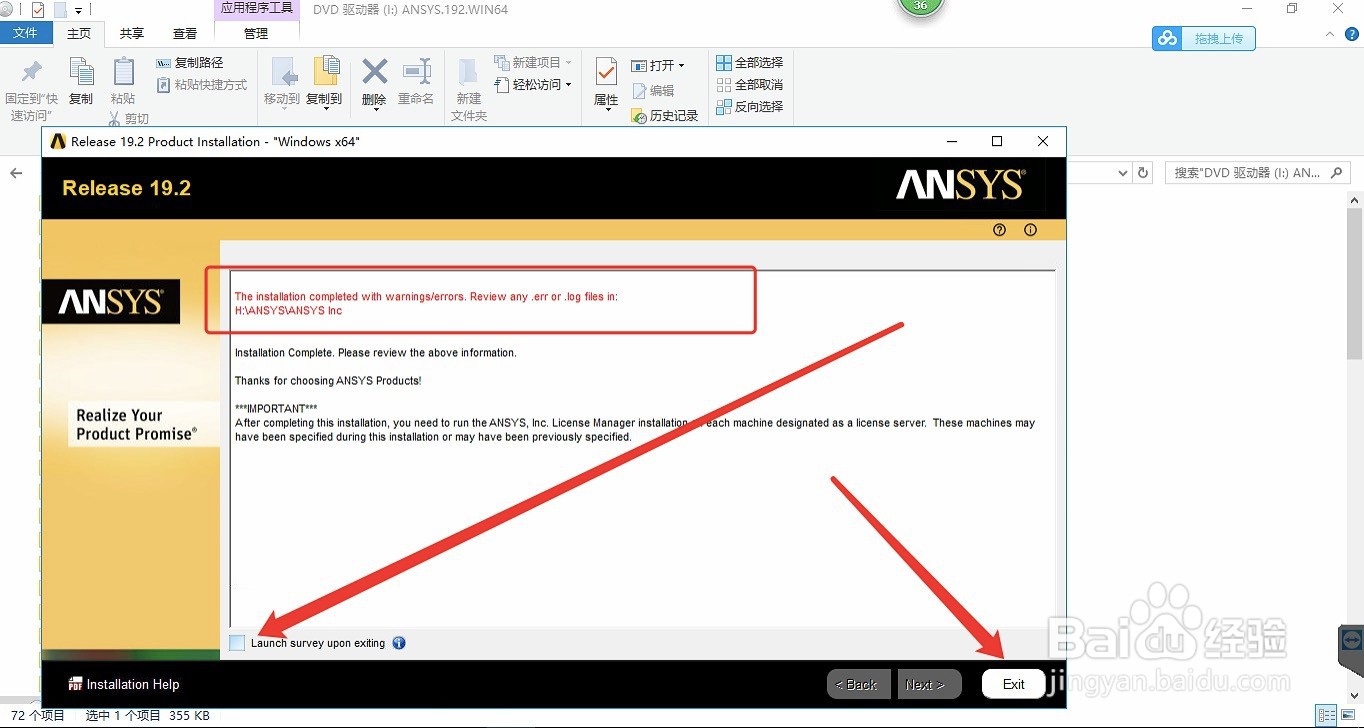Click the address bar refresh icon

(x=1144, y=173)
